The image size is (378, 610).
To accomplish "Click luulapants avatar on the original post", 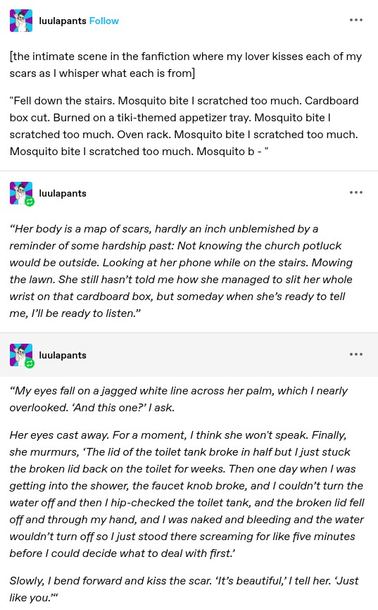I will (x=21, y=21).
